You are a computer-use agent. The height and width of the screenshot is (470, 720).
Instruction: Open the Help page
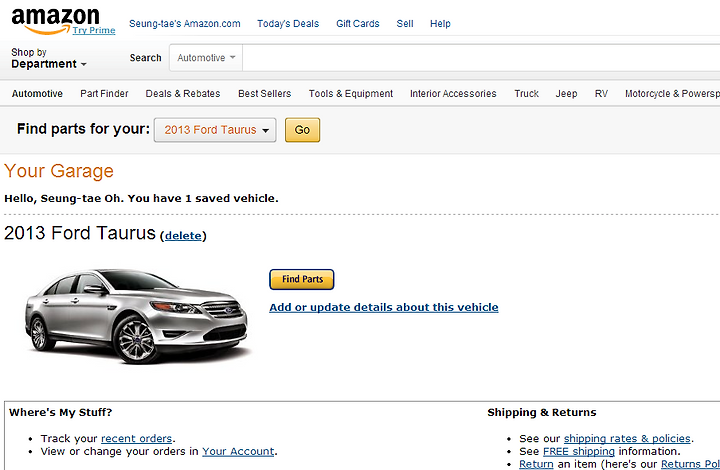click(x=440, y=23)
